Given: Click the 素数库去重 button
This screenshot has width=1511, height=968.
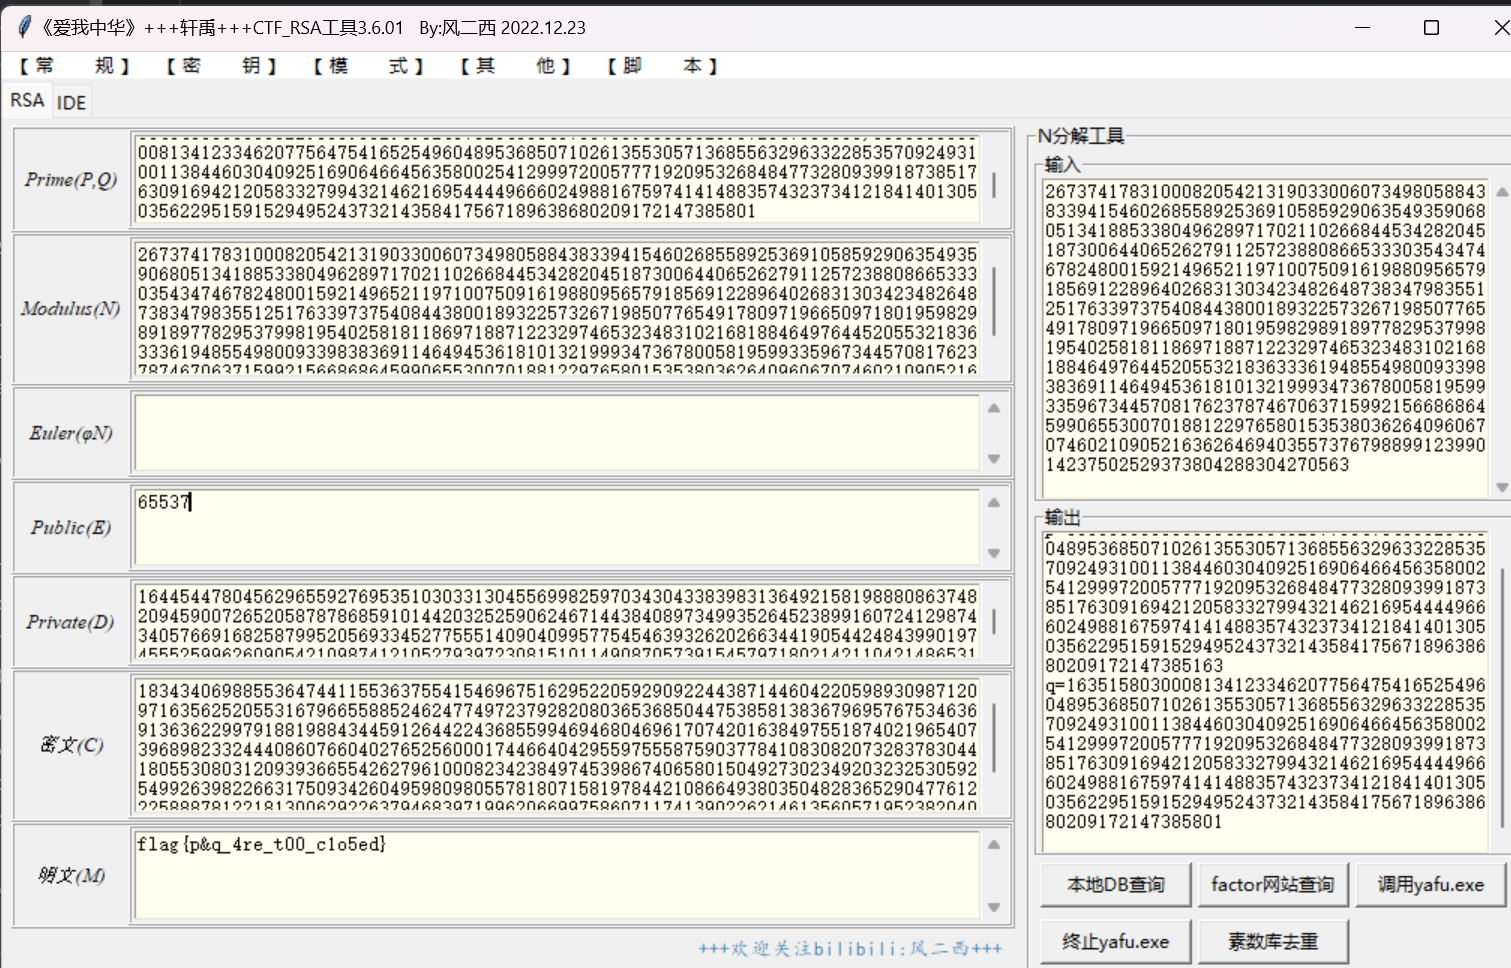Looking at the screenshot, I should [x=1273, y=942].
